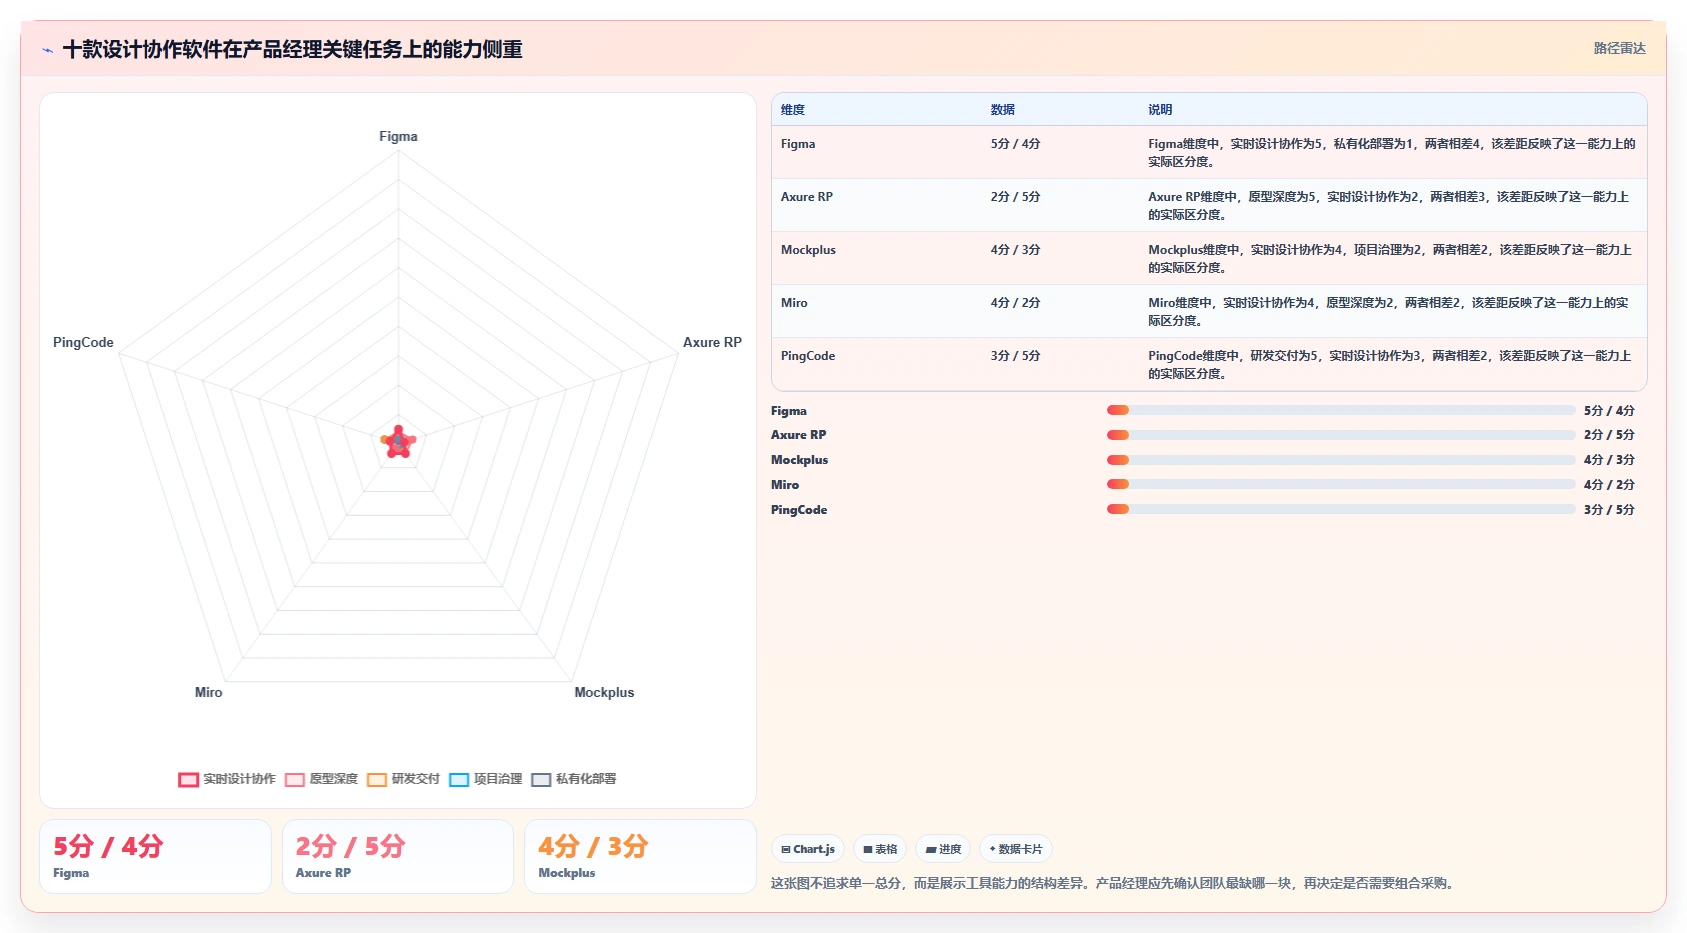This screenshot has height=933, width=1687.
Task: Select the Mockplus cell in the table
Action: click(x=808, y=250)
